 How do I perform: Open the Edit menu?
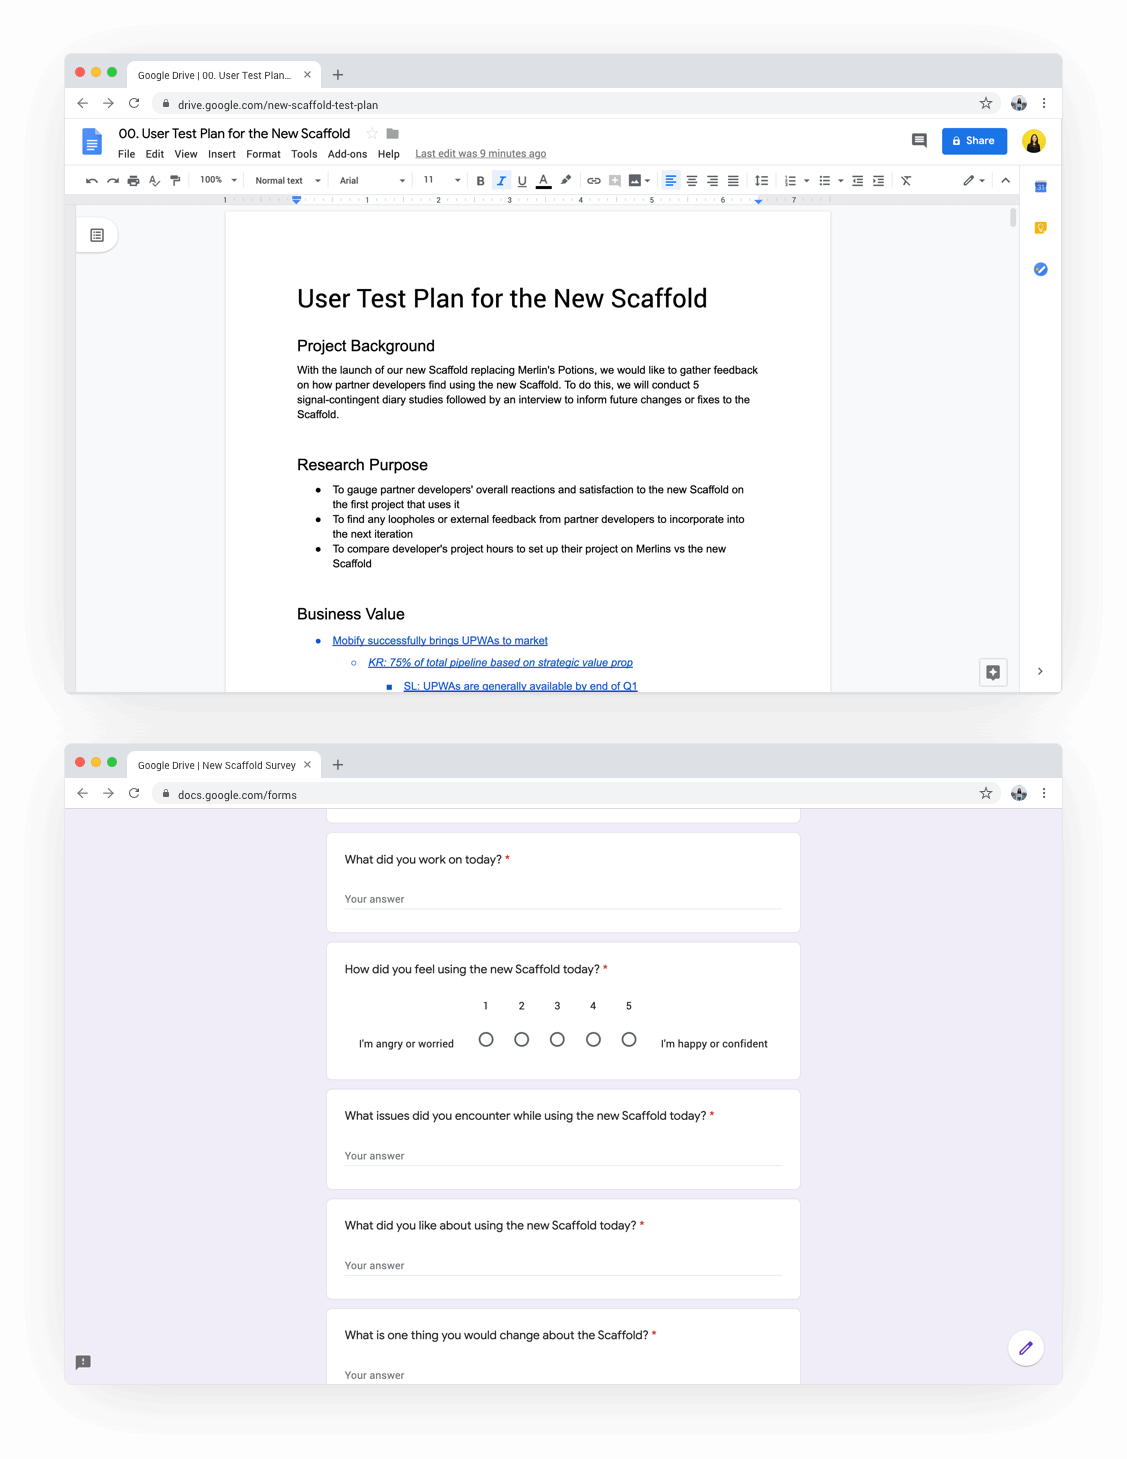pyautogui.click(x=154, y=154)
